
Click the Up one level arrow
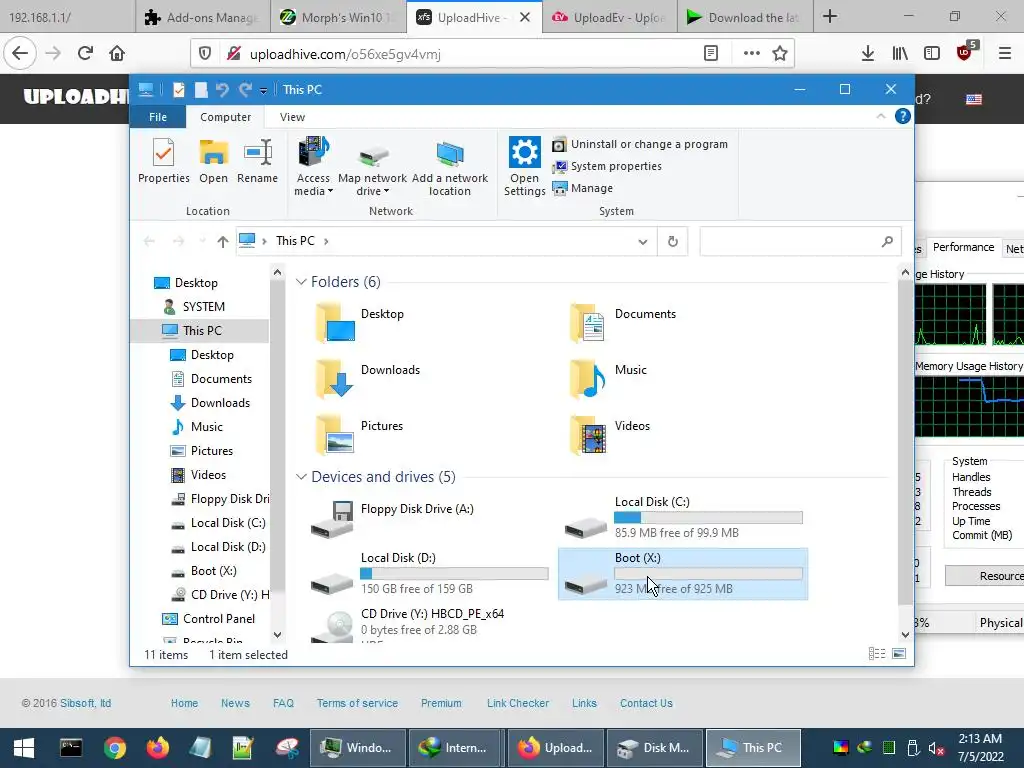coord(223,242)
